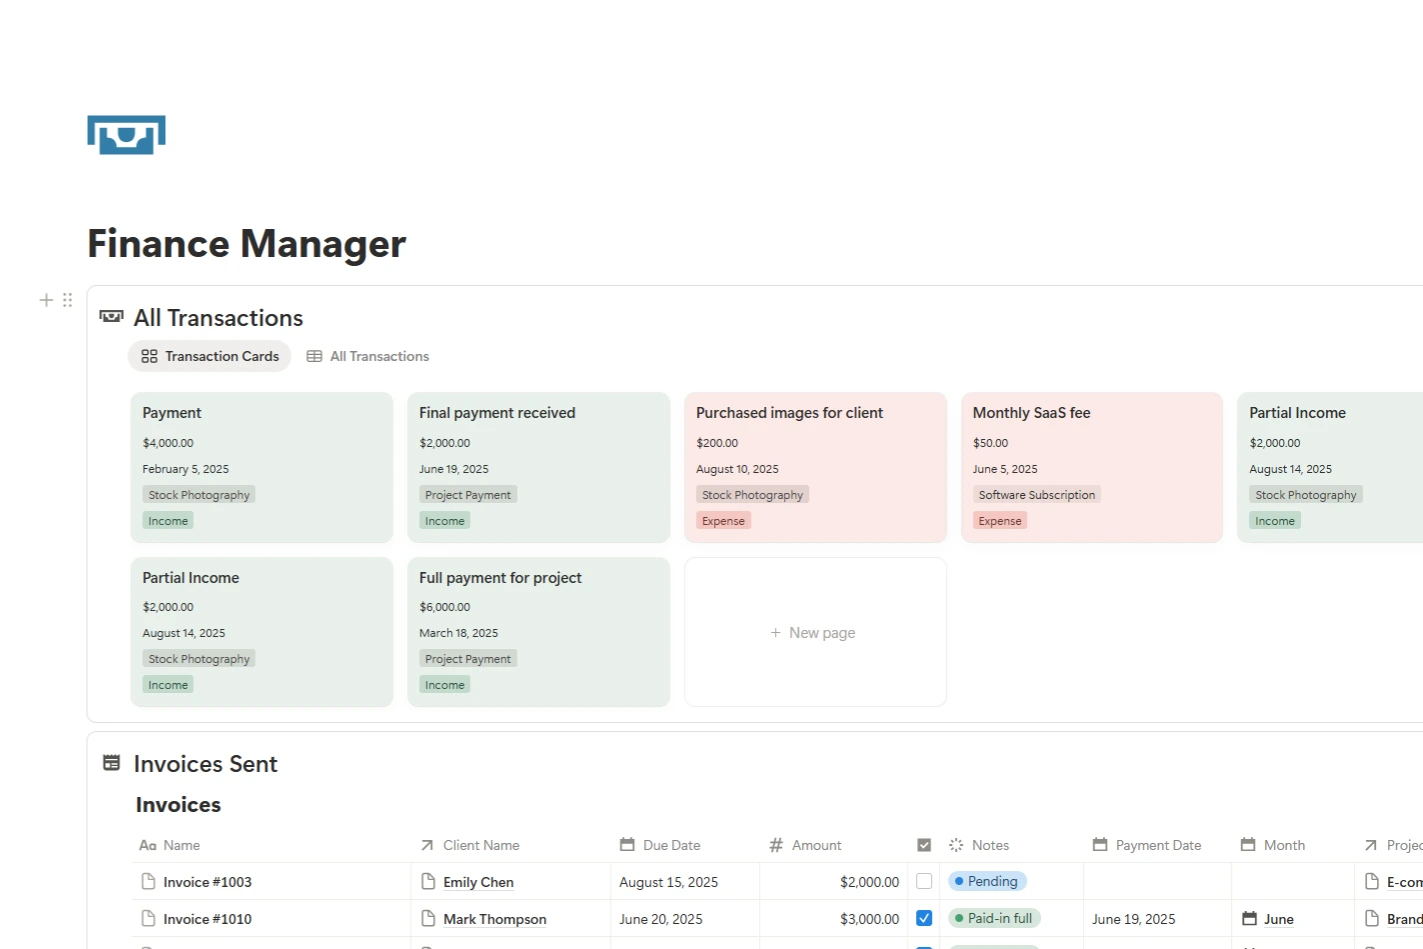Image resolution: width=1423 pixels, height=949 pixels.
Task: Click the plus icon to add a block
Action: point(46,300)
